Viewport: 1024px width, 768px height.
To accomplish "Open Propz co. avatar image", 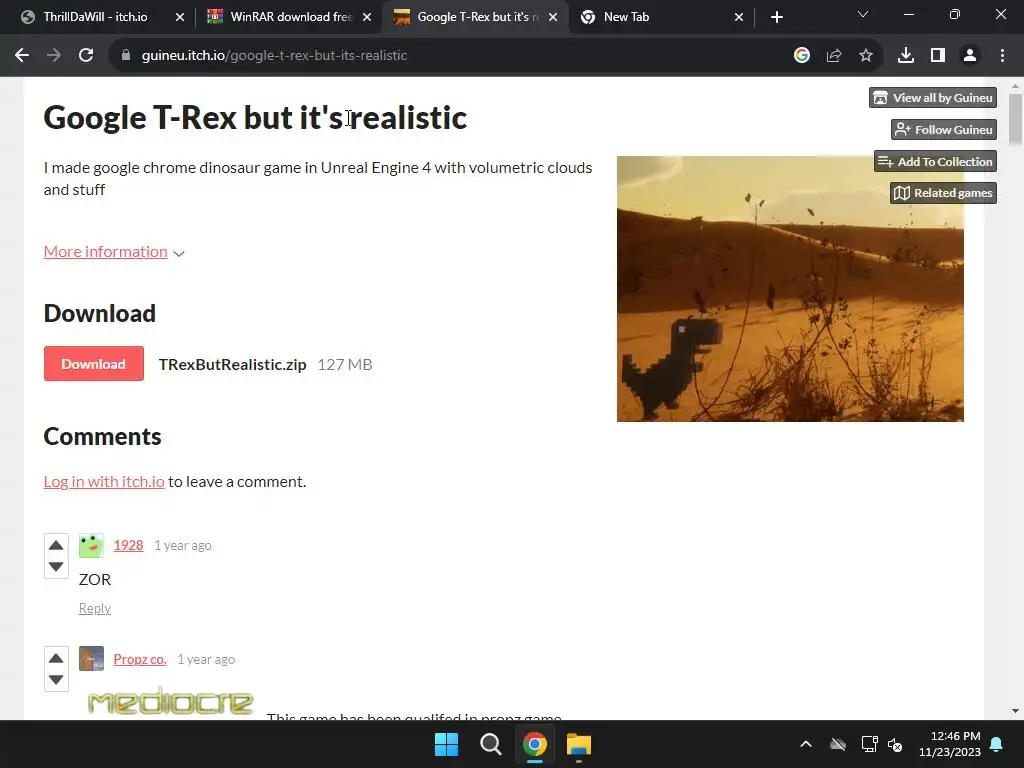I will 91,658.
